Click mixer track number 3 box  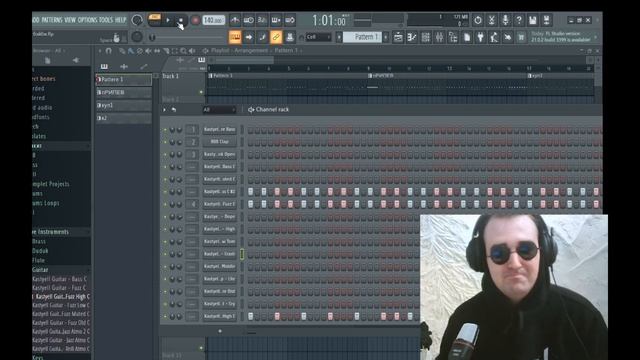[x=192, y=154]
